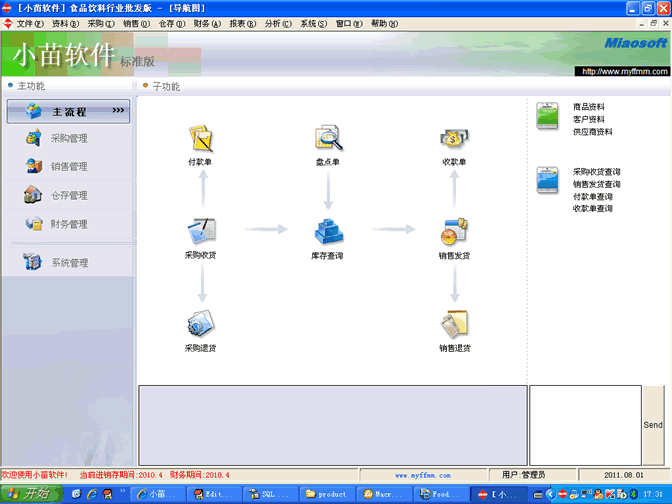Click into the message input box beside Send

point(585,425)
